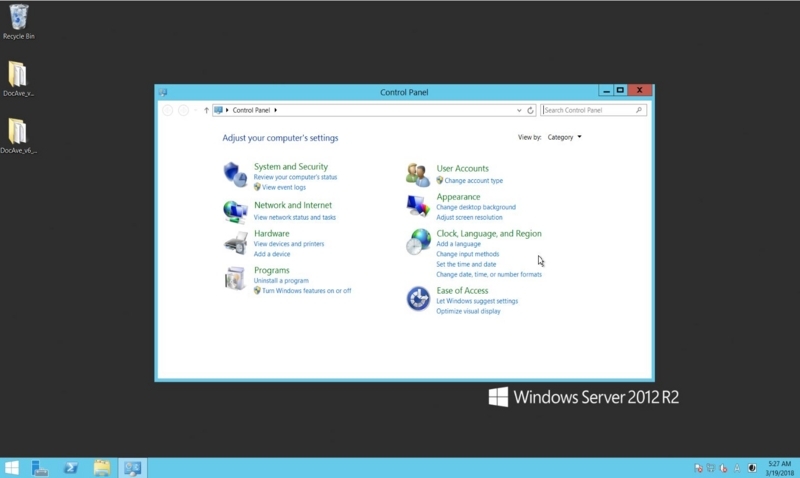Open the User Accounts people icon
This screenshot has width=800, height=478.
pos(418,175)
